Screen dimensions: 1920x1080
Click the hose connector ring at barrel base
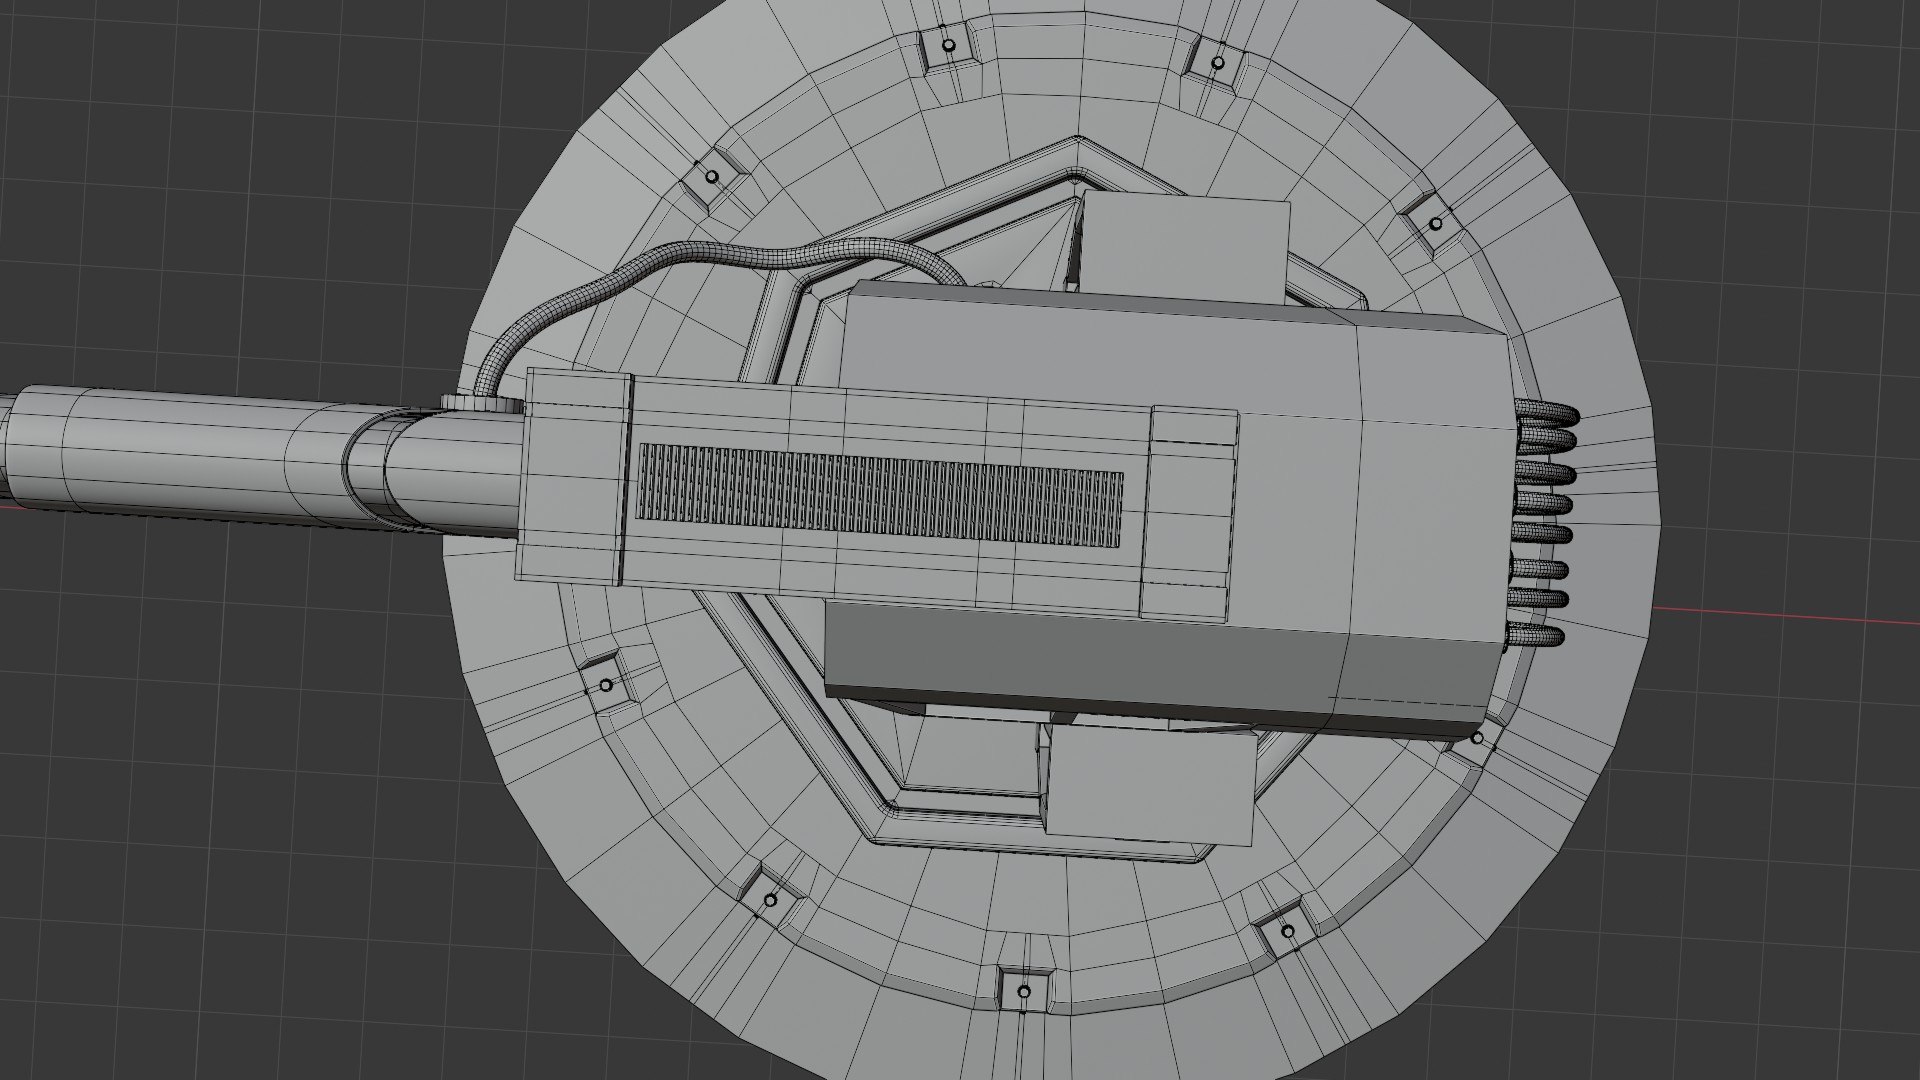(x=480, y=403)
